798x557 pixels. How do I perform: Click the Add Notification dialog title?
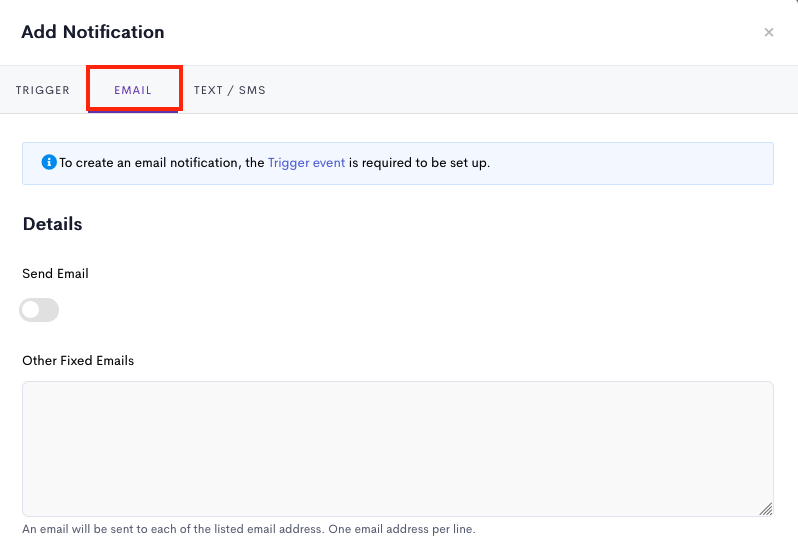click(93, 32)
